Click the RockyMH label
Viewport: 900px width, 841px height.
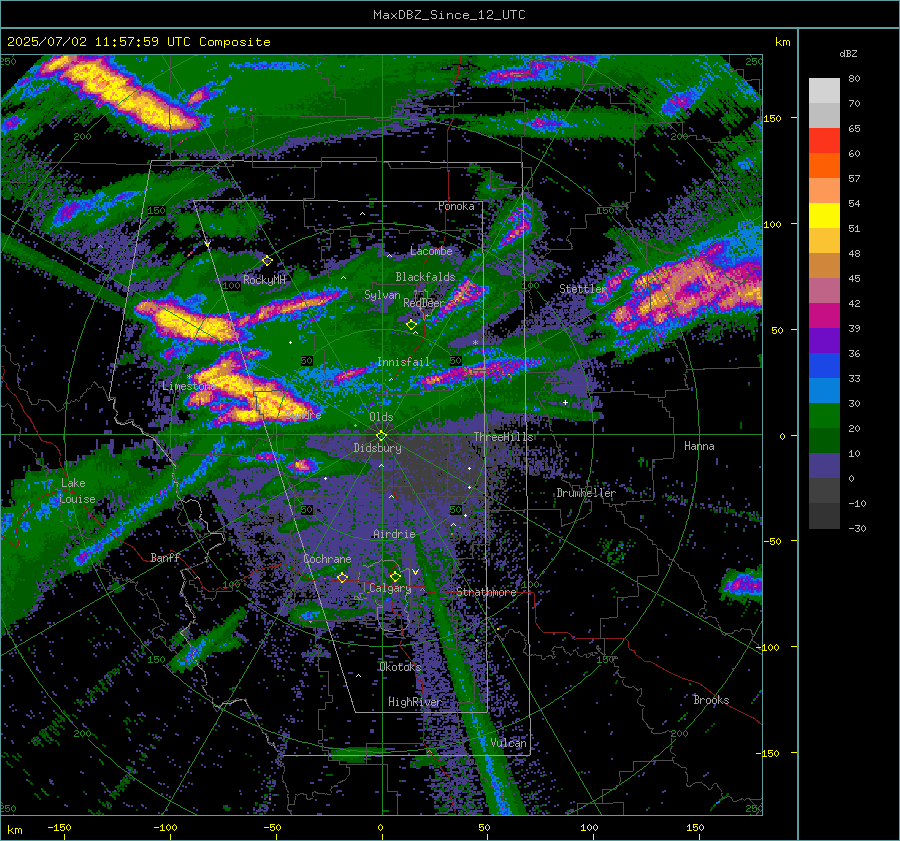264,280
